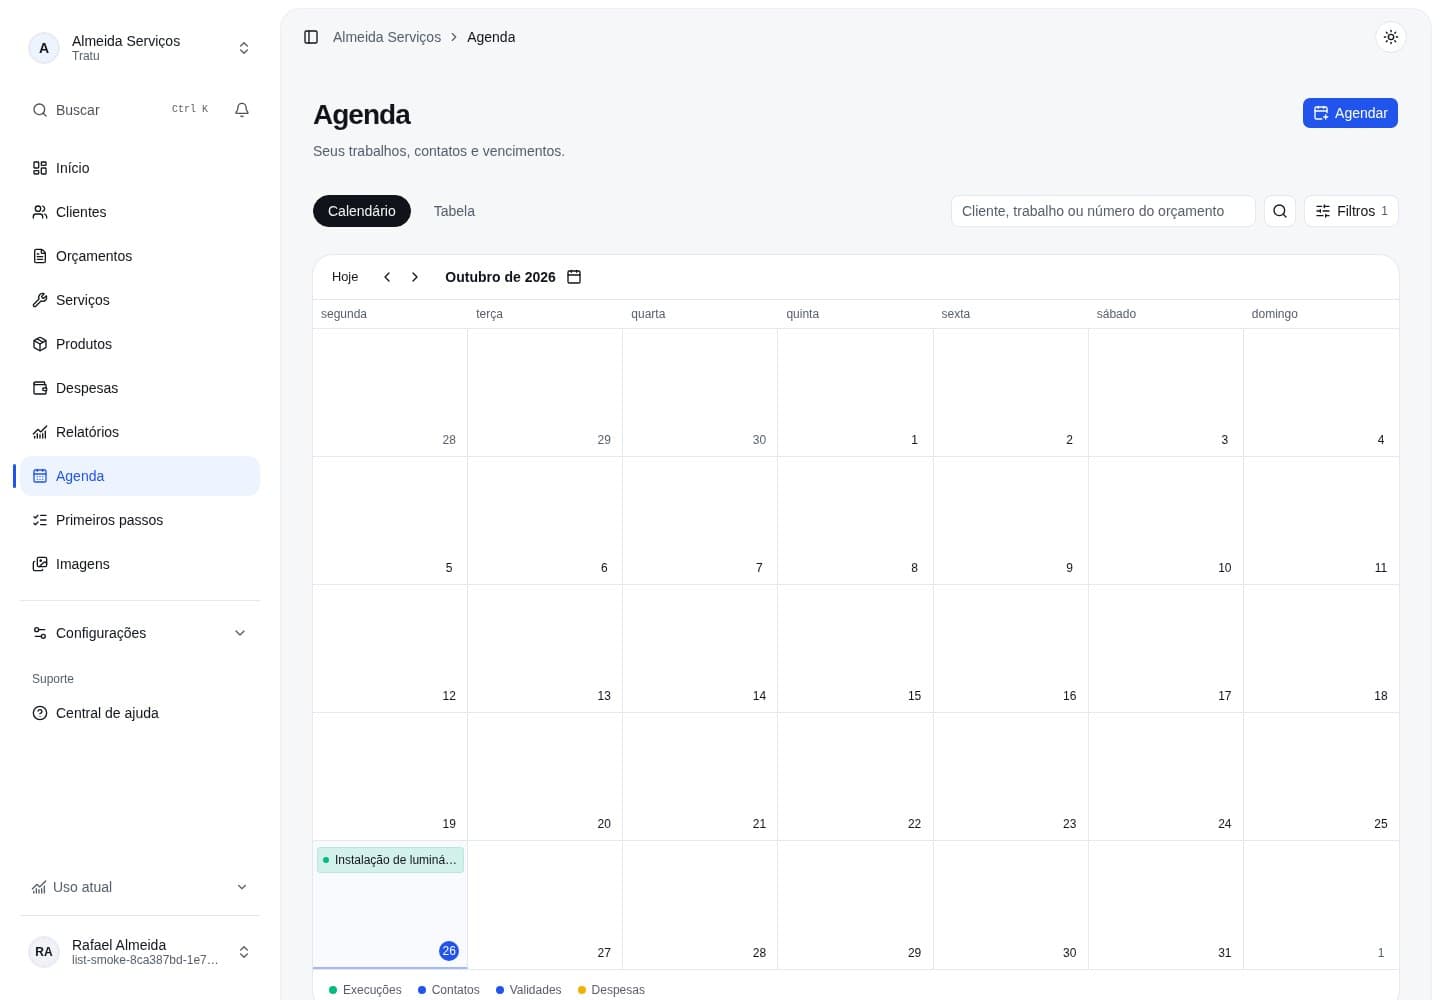Viewport: 1440px width, 1000px height.
Task: Toggle Despesas legend item
Action: click(611, 990)
